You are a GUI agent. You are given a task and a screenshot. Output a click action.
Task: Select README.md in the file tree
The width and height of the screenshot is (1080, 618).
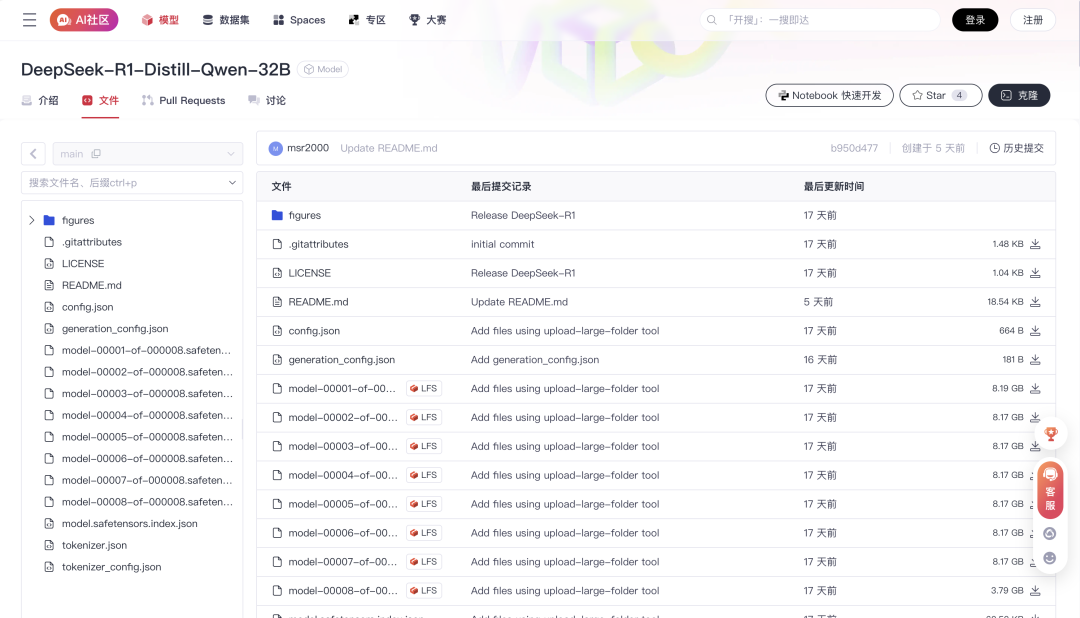tap(92, 285)
